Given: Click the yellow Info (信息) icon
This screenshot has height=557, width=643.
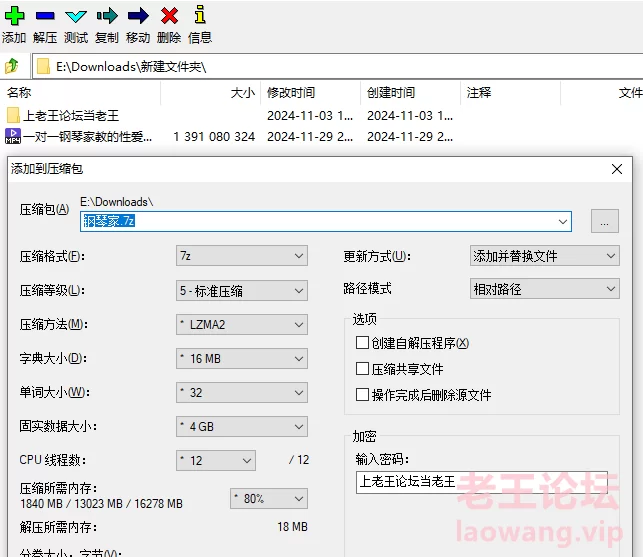Looking at the screenshot, I should (x=200, y=15).
